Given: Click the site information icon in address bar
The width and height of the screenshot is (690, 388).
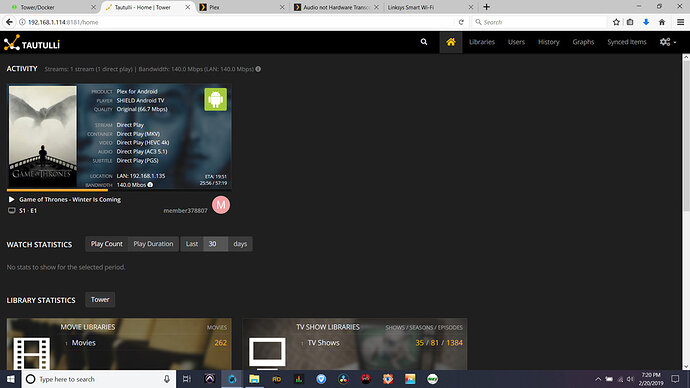Looking at the screenshot, I should [22, 22].
